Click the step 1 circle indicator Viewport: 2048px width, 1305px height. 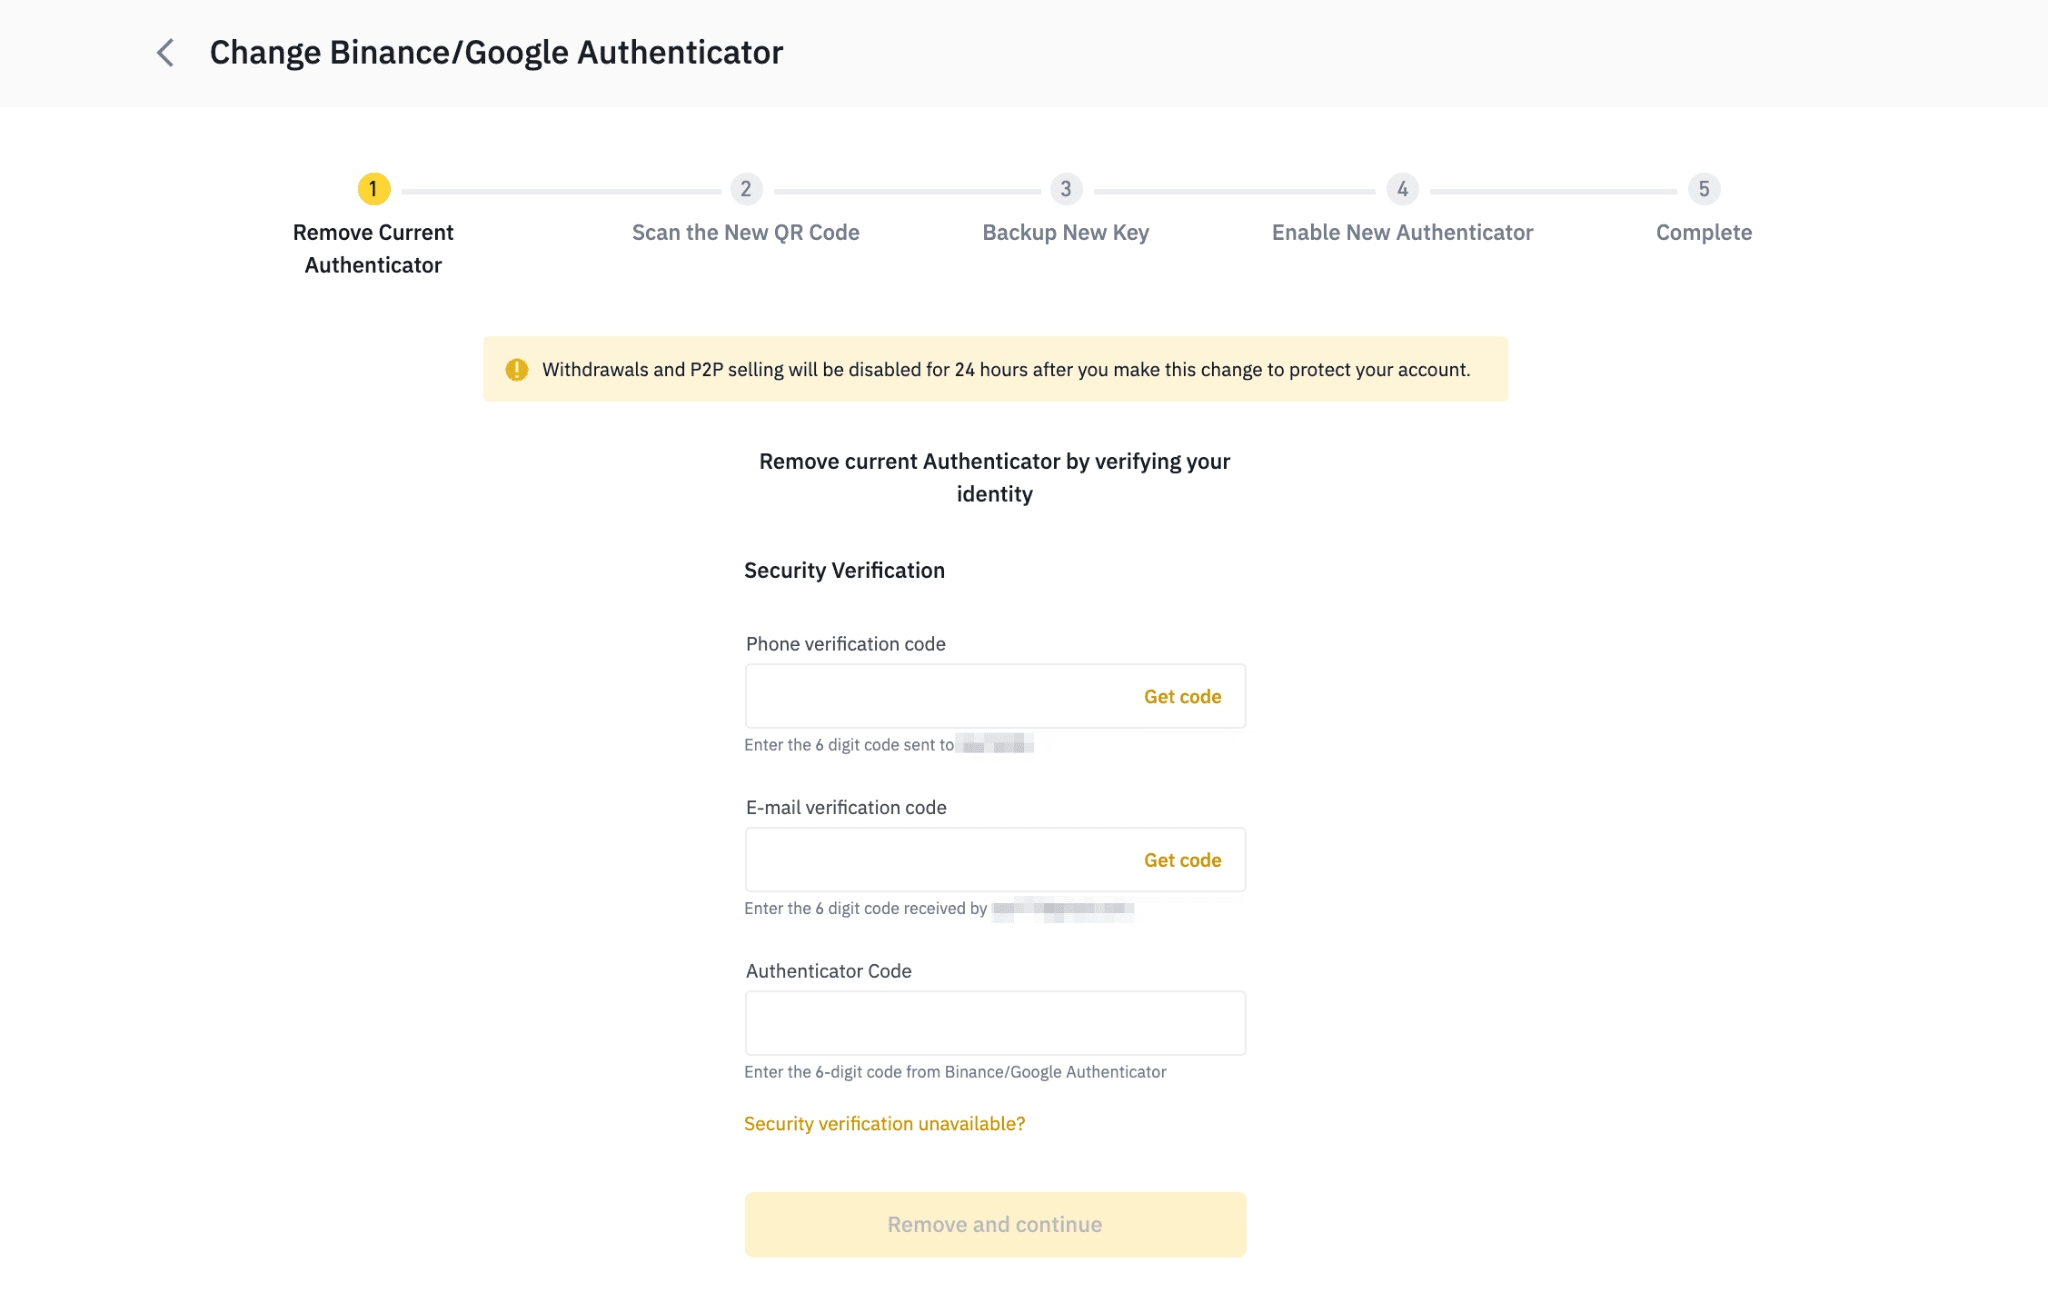(373, 189)
